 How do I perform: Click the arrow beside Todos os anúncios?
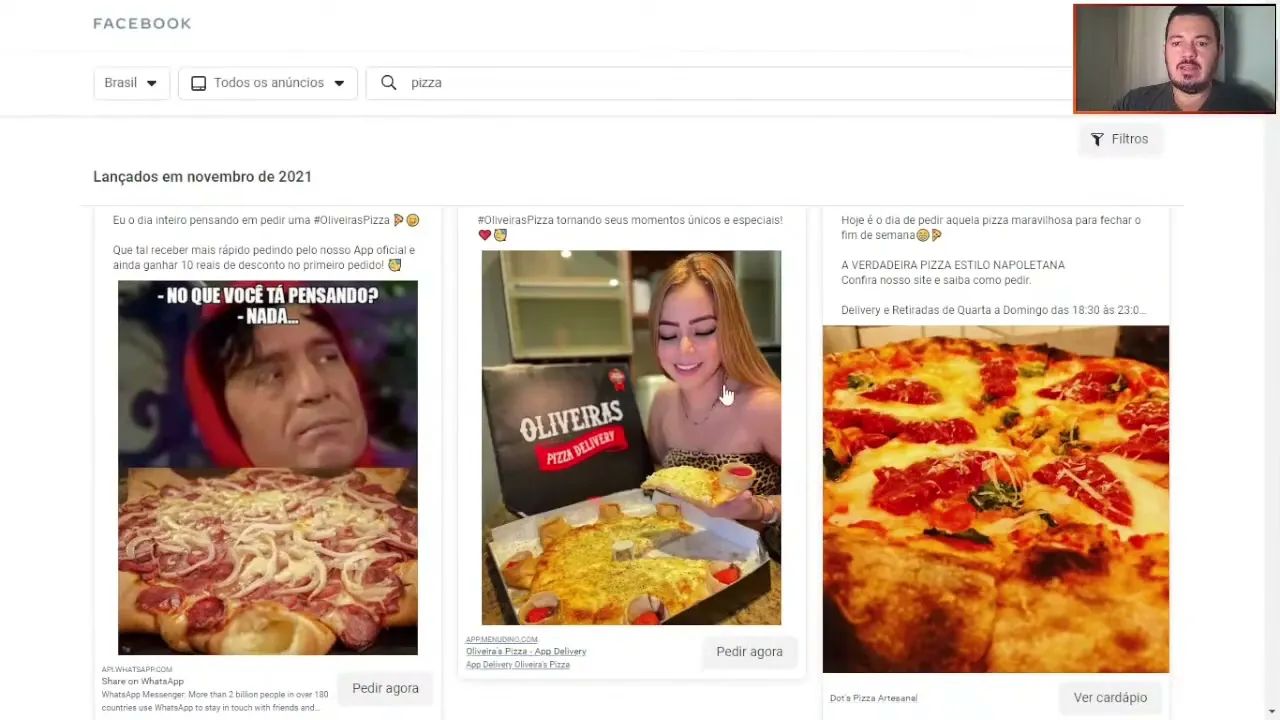pyautogui.click(x=339, y=83)
